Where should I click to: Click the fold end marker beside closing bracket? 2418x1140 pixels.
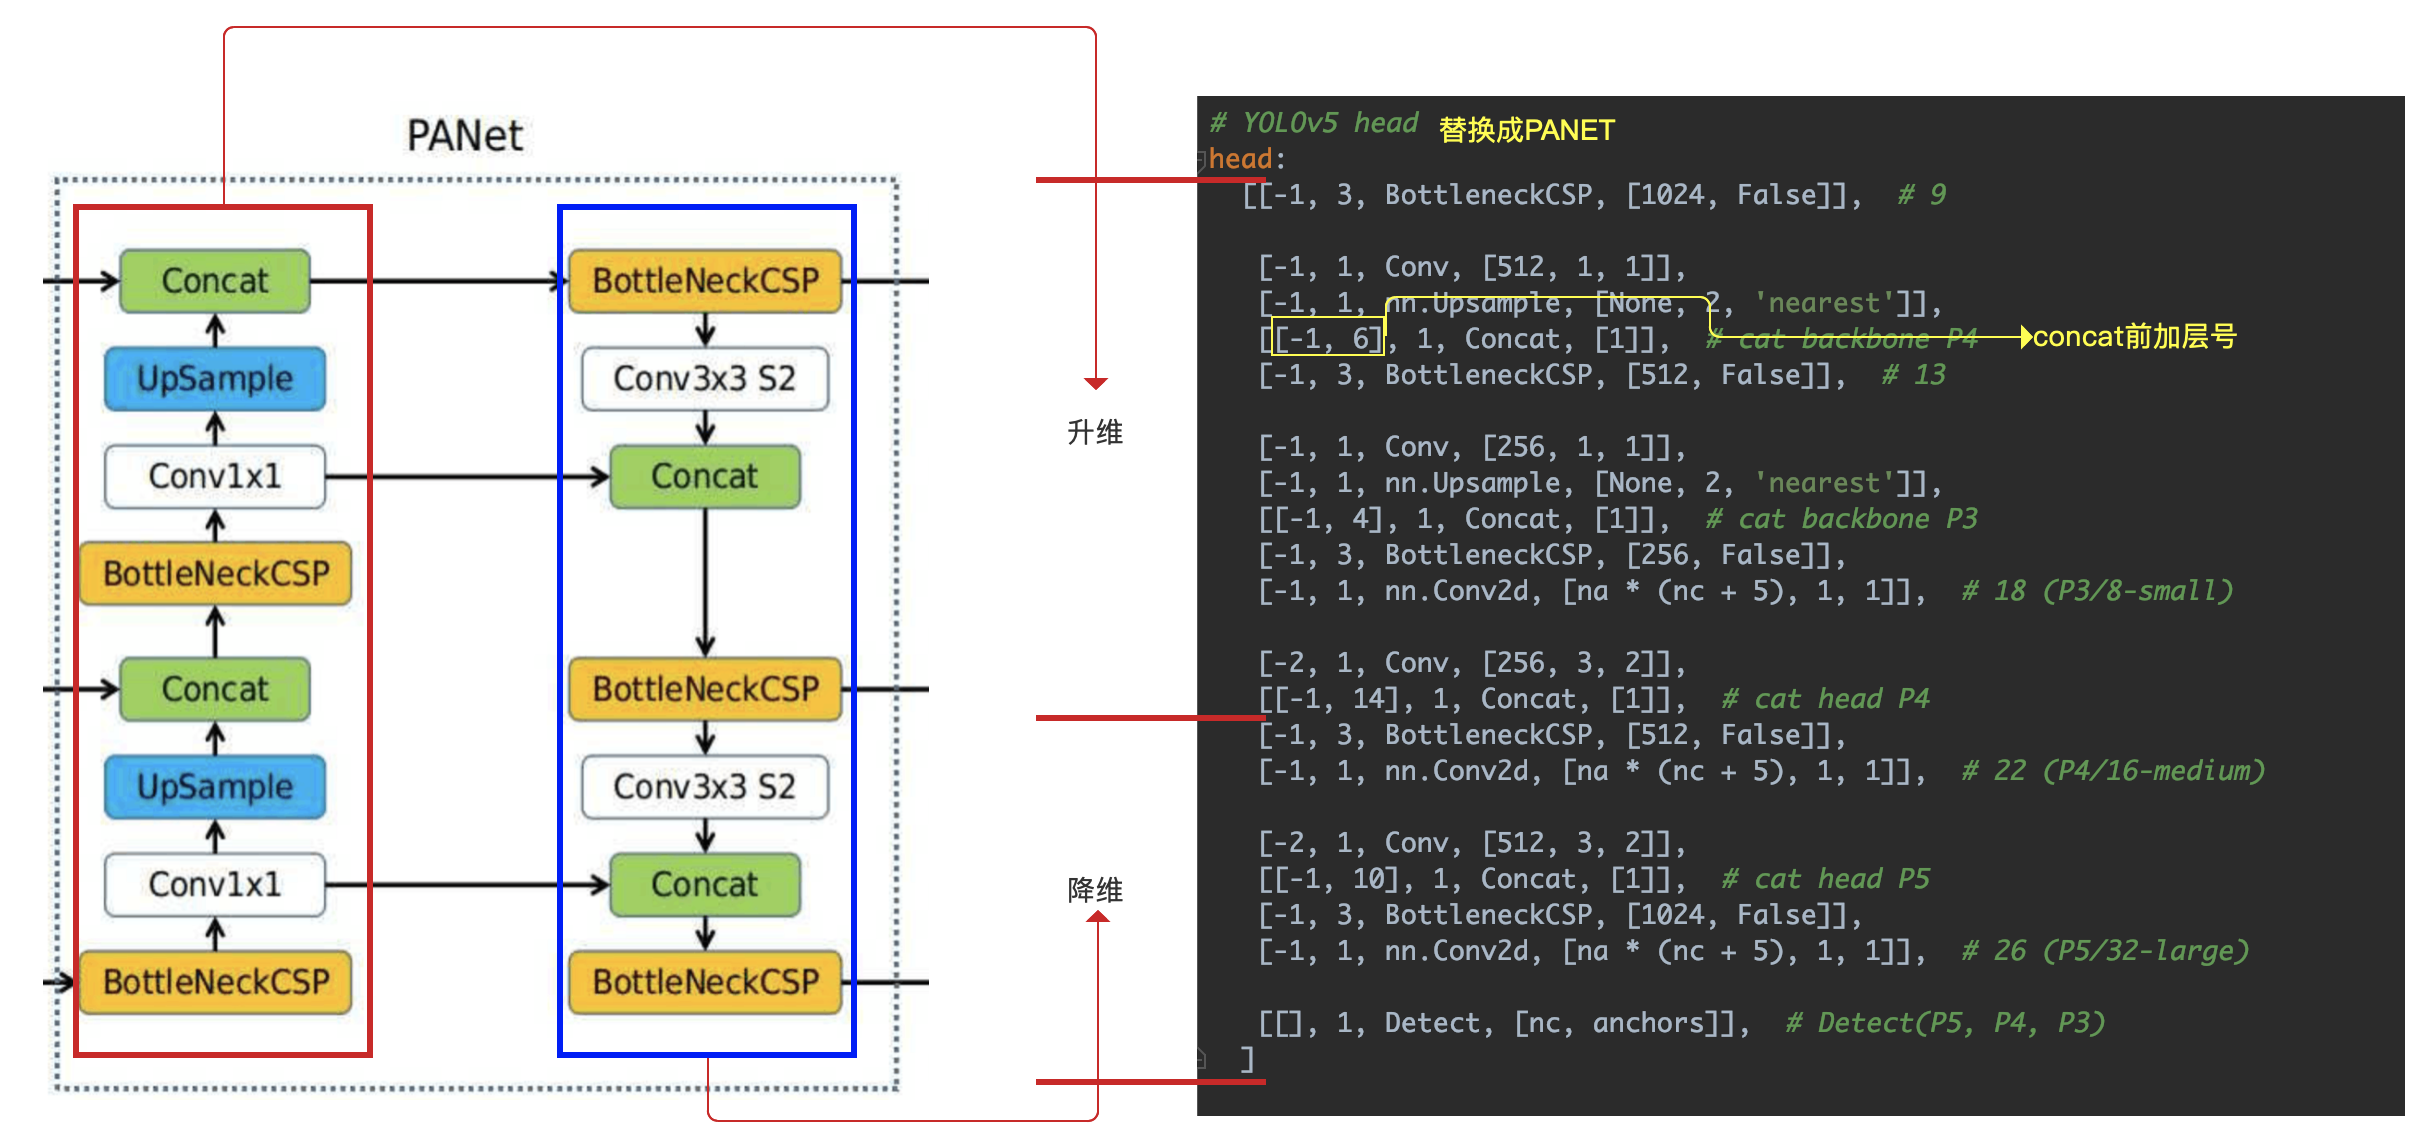coord(1201,1058)
